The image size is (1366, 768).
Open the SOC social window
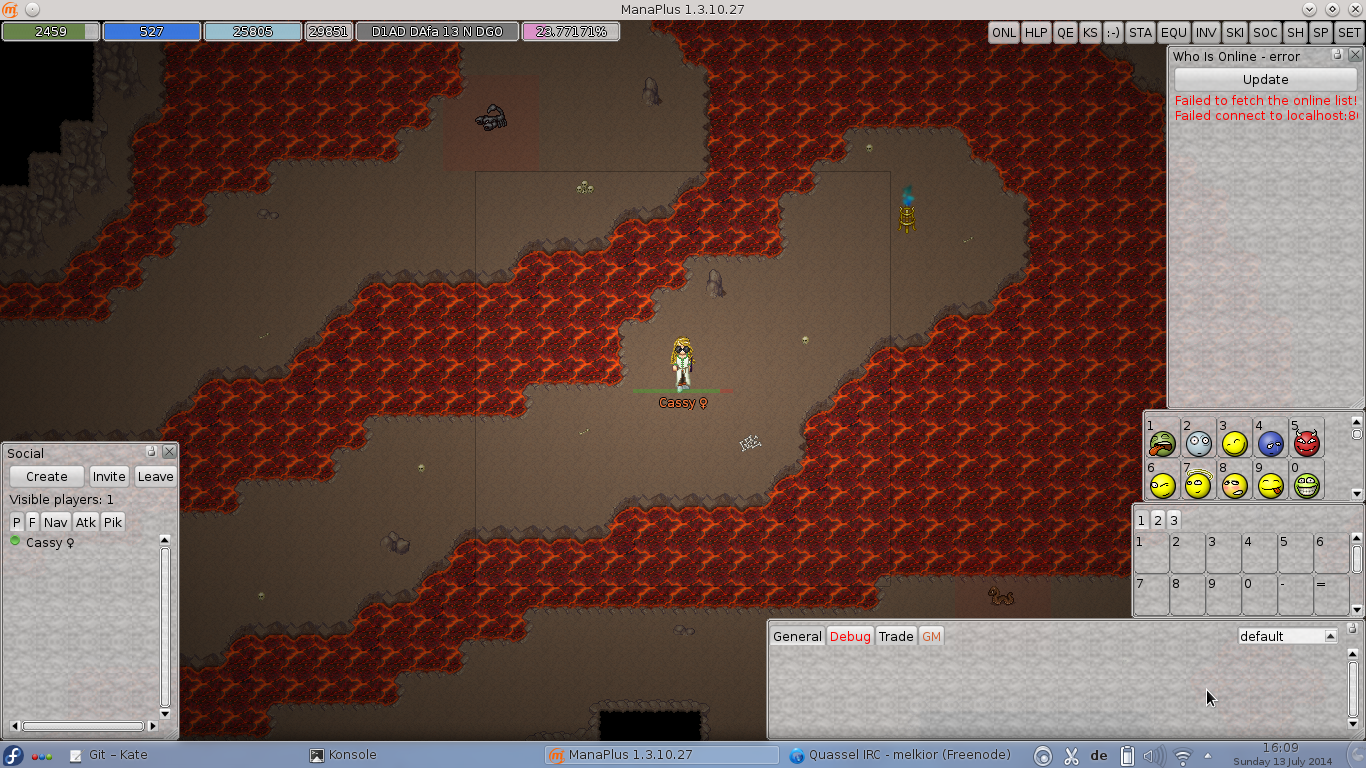[1265, 32]
